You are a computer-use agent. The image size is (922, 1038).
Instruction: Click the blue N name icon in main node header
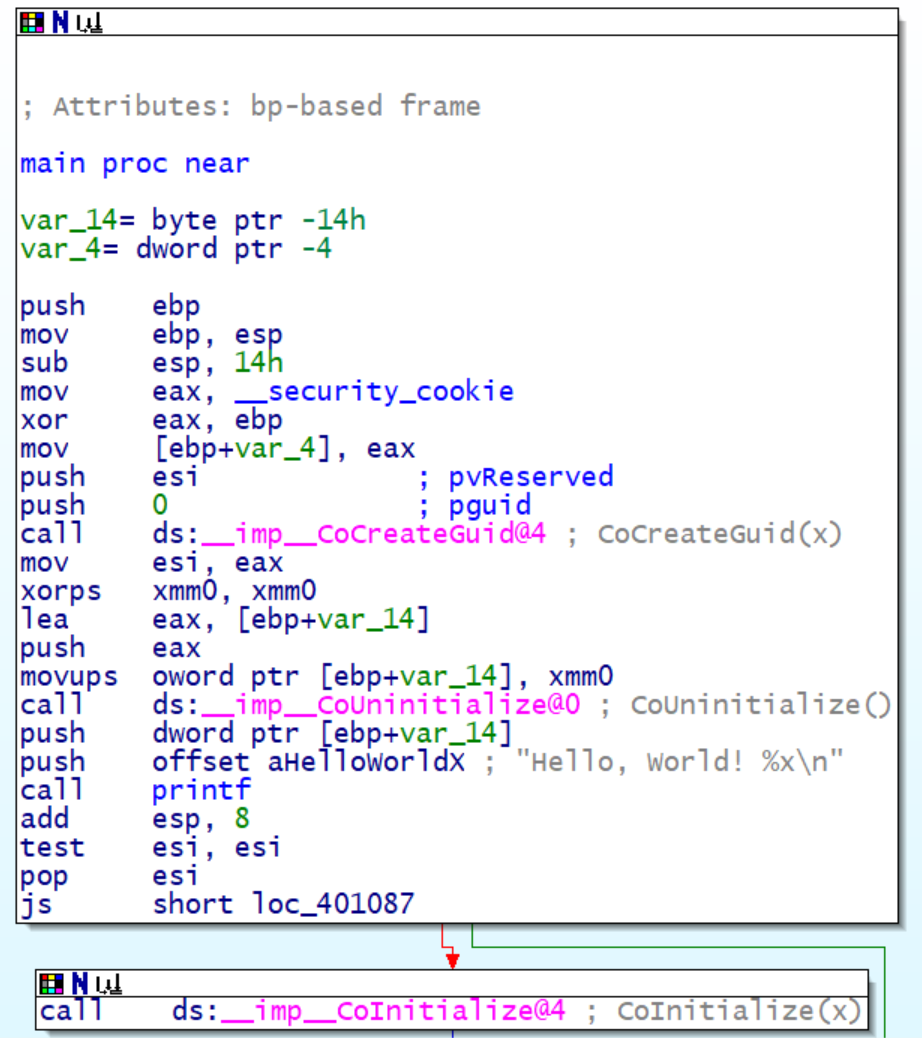pos(60,23)
